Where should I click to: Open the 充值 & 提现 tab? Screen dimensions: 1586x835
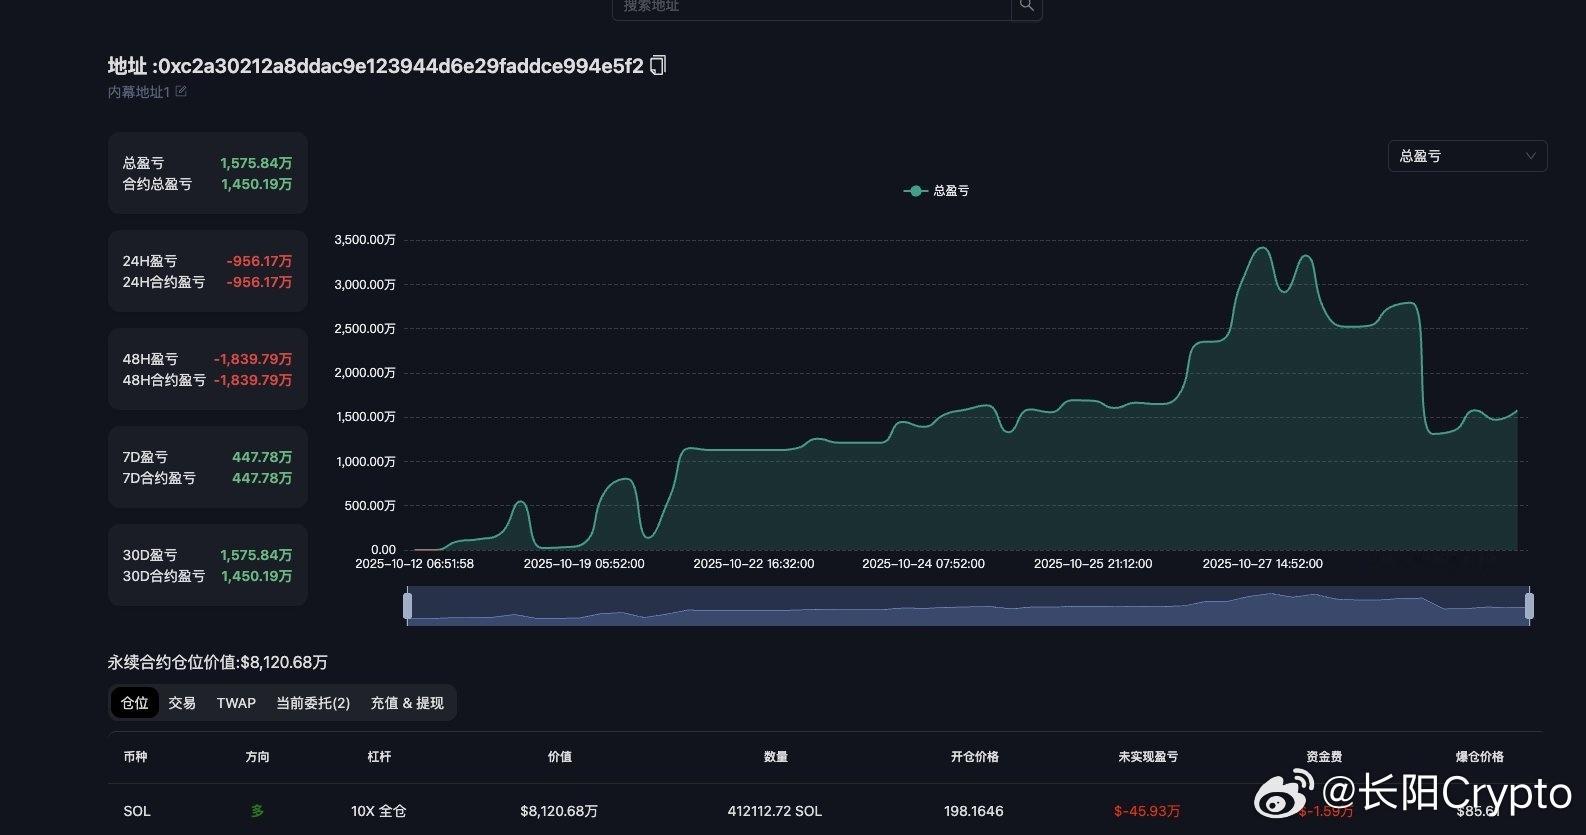pyautogui.click(x=407, y=703)
